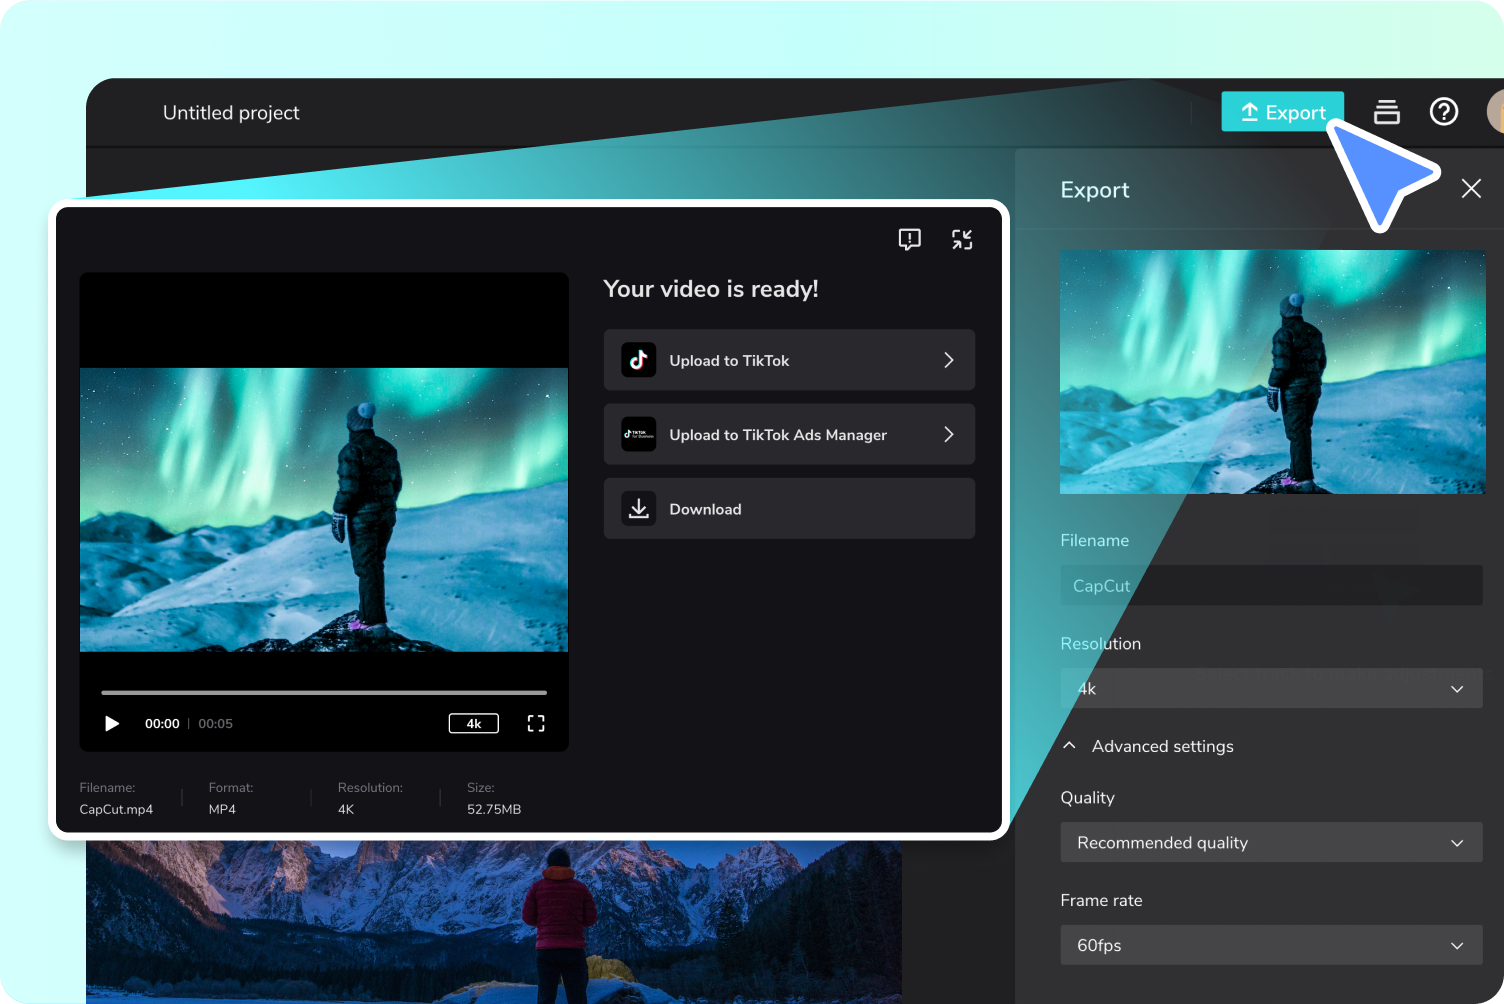Click the MP4 format value

pyautogui.click(x=222, y=809)
